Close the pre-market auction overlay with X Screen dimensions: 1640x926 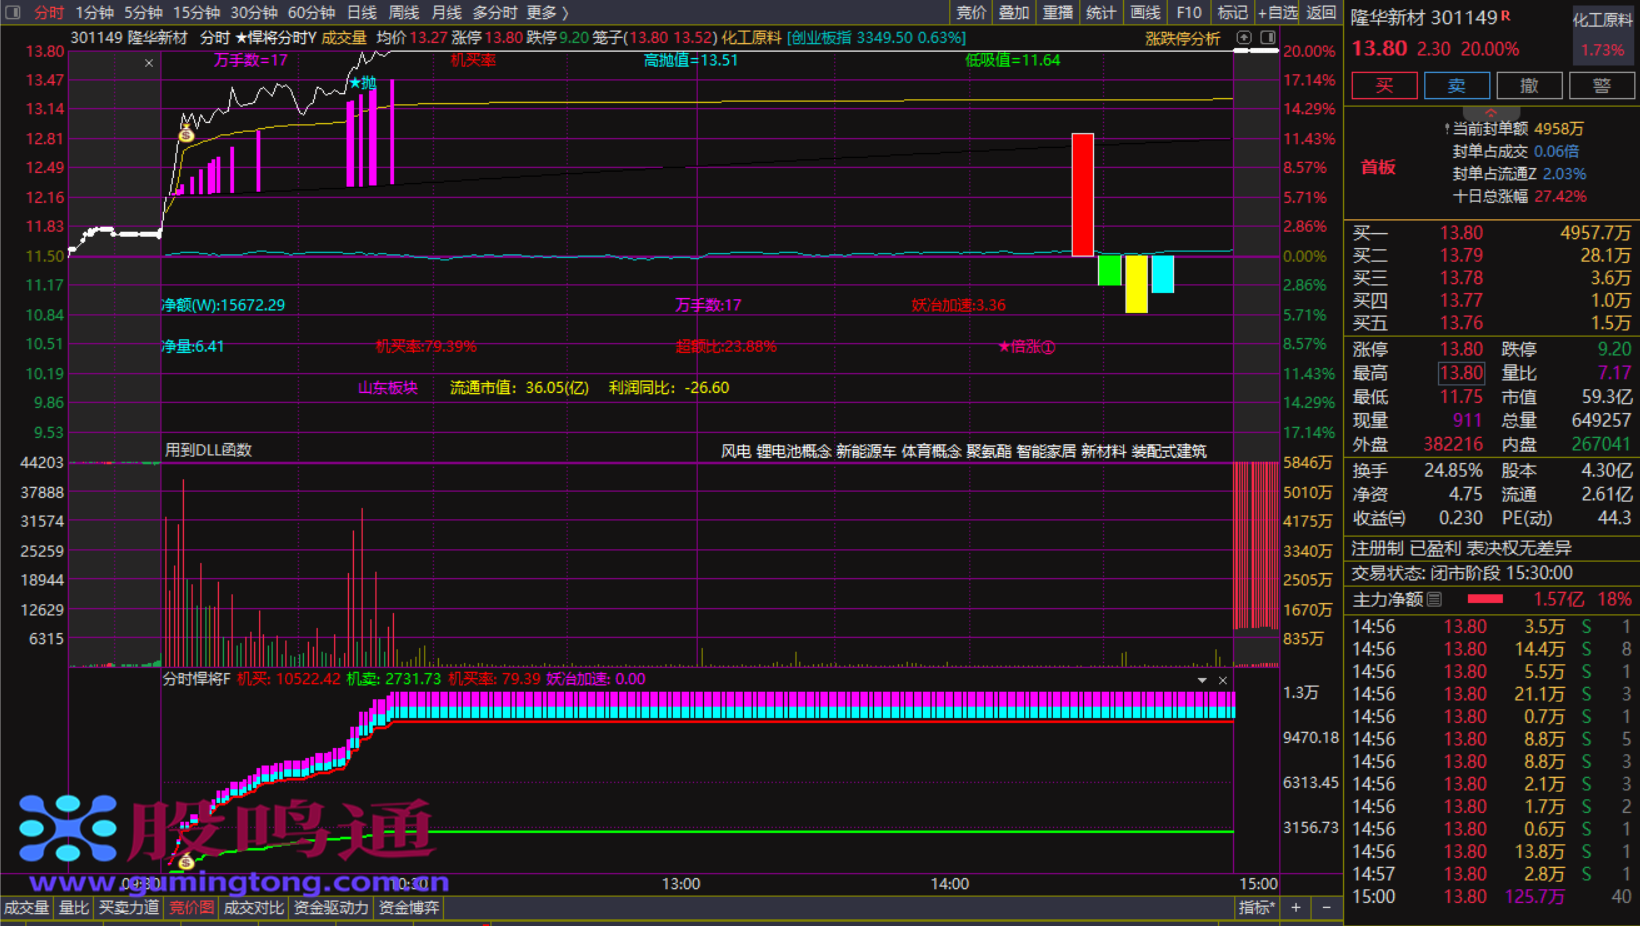pos(149,63)
